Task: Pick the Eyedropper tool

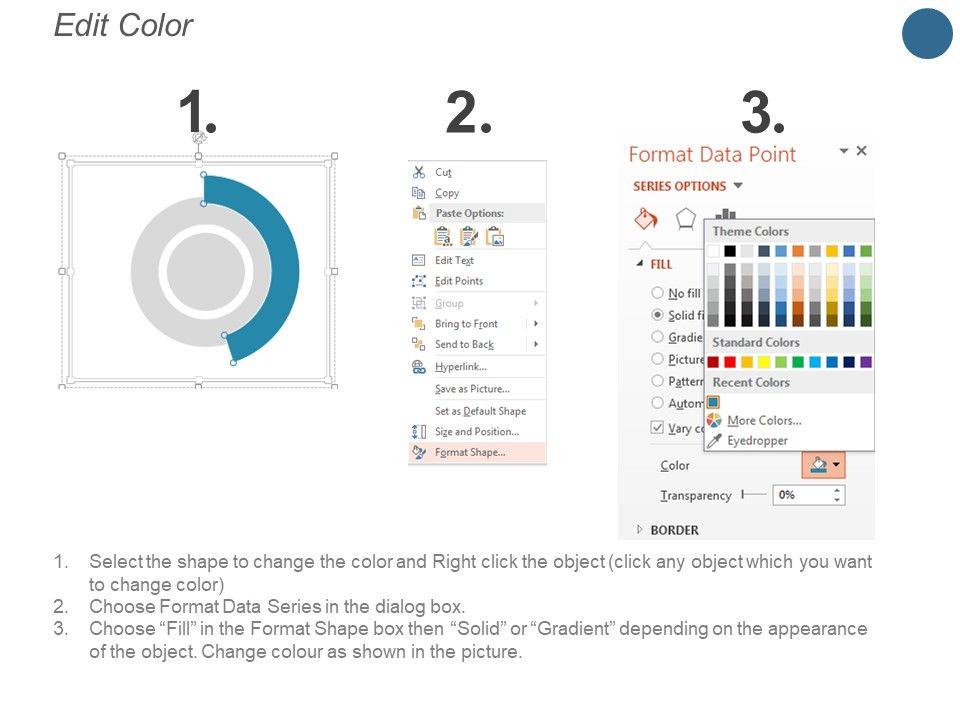Action: [757, 441]
